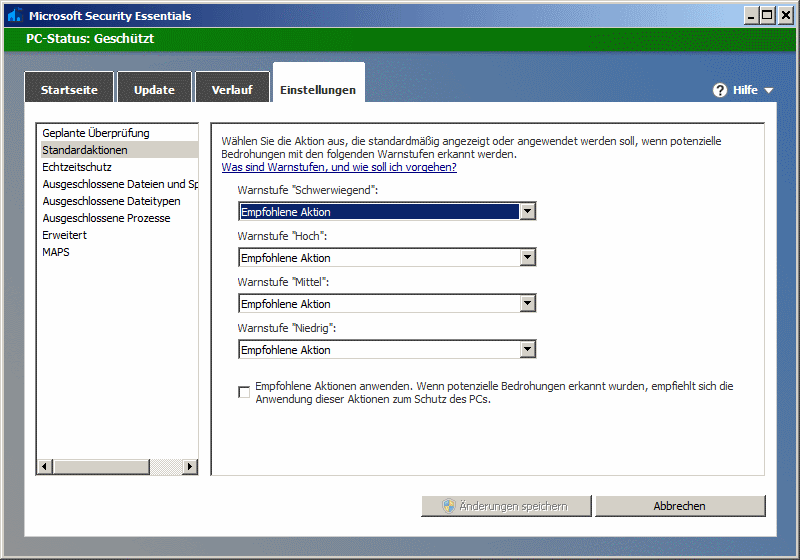This screenshot has width=800, height=560.
Task: Select Standardaktionen in settings list
Action: tap(118, 150)
